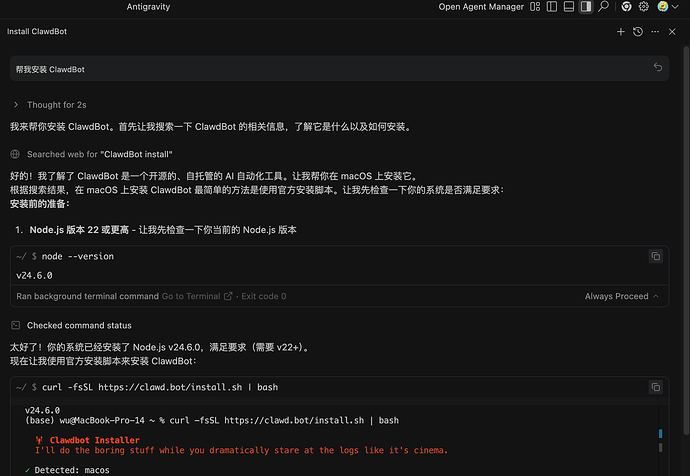The image size is (690, 476).
Task: Follow the 'Go to Terminal' link
Action: pyautogui.click(x=191, y=296)
